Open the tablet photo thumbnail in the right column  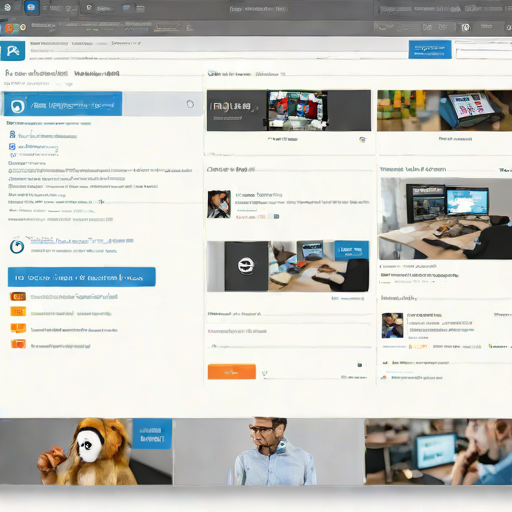[x=444, y=110]
